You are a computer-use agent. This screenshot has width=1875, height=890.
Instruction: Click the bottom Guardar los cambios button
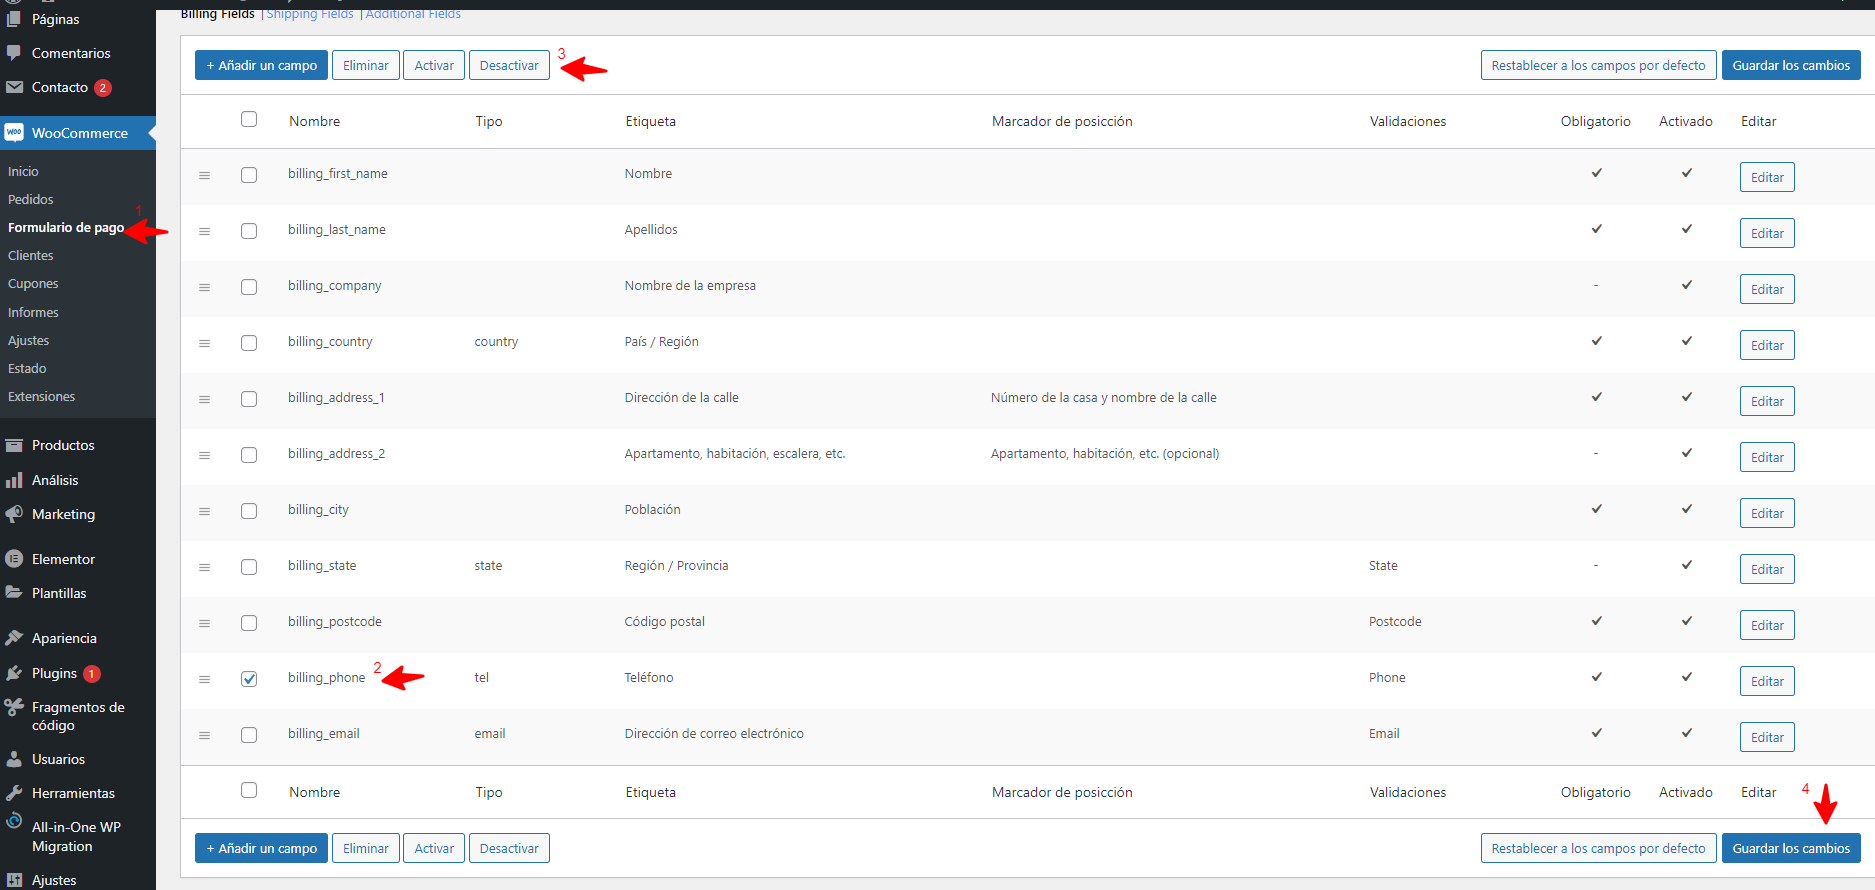coord(1791,848)
